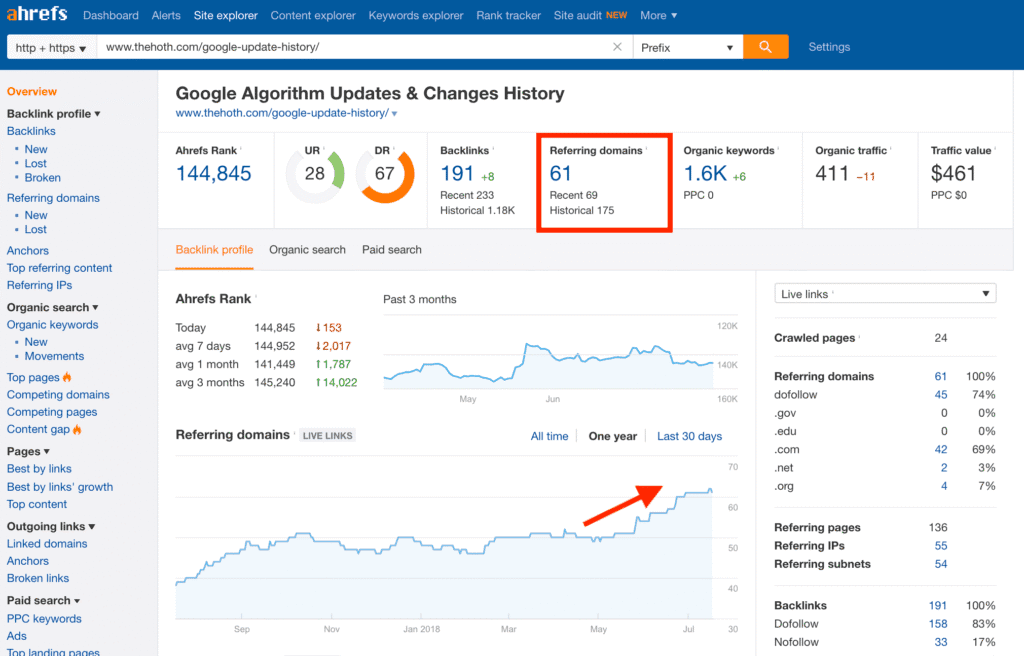
Task: Click inside the URL input field
Action: coord(300,46)
